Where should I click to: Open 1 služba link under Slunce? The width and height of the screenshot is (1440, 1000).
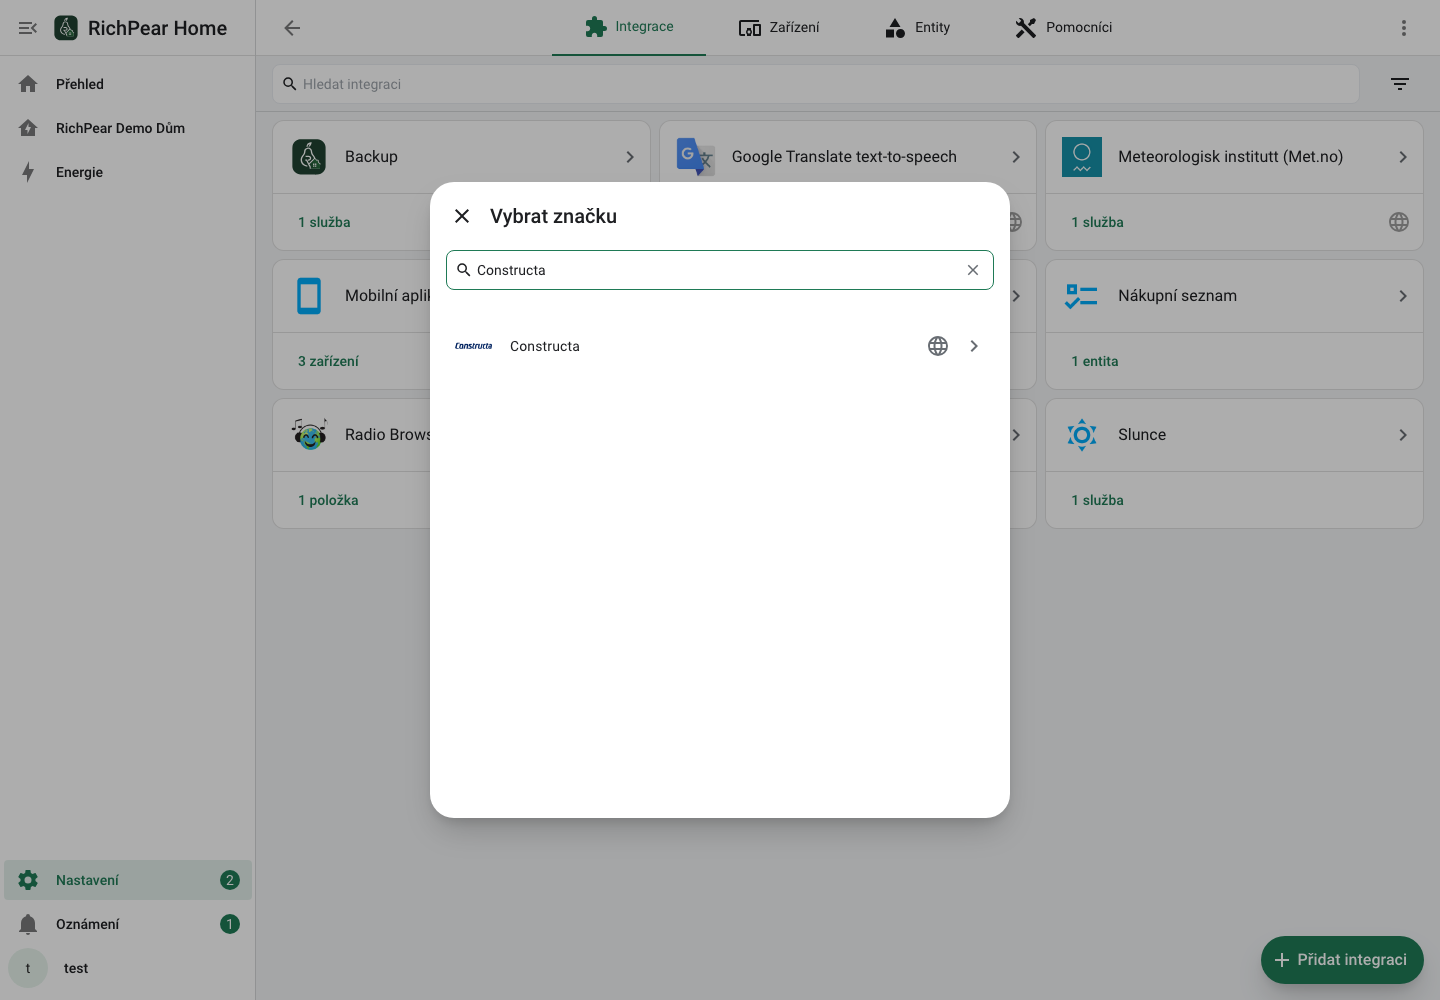click(1097, 500)
